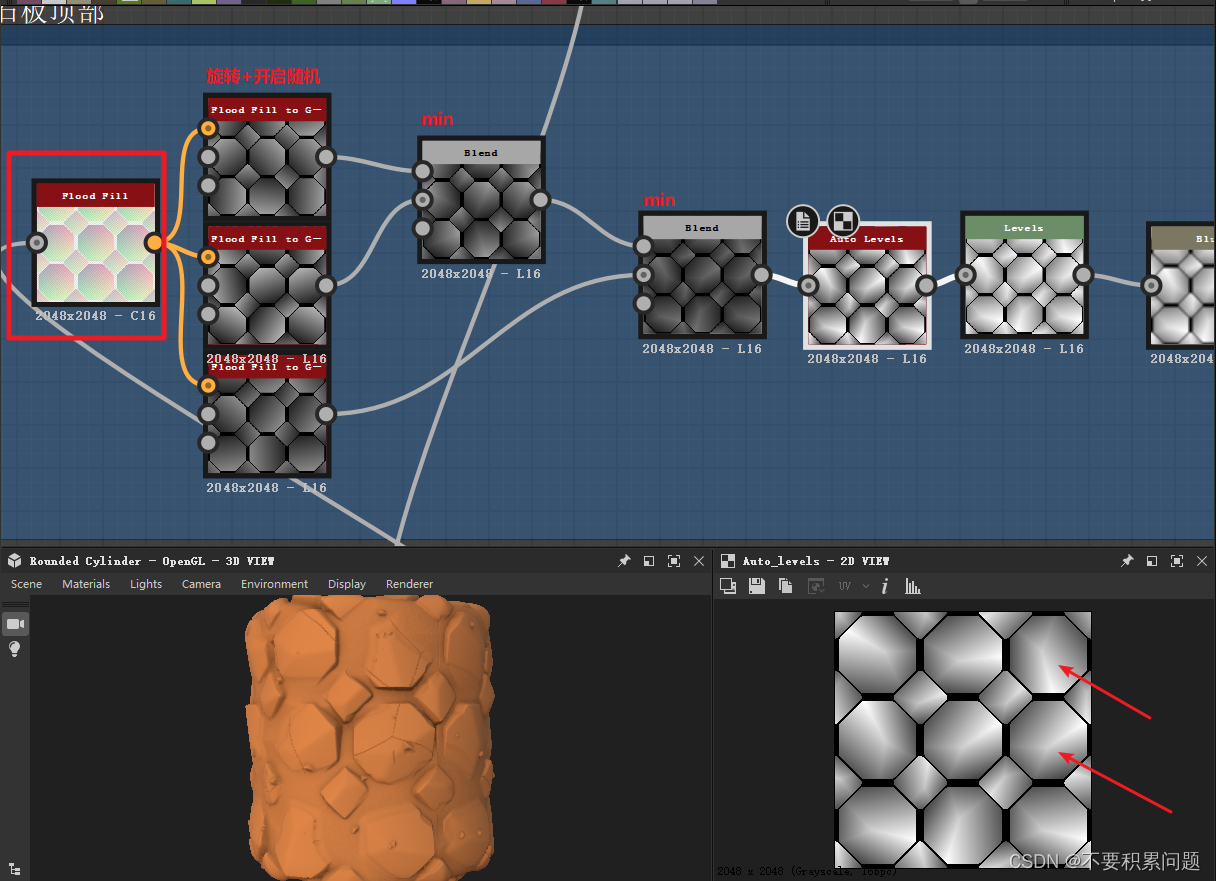Open the Scene menu
The image size is (1216, 881).
[27, 584]
